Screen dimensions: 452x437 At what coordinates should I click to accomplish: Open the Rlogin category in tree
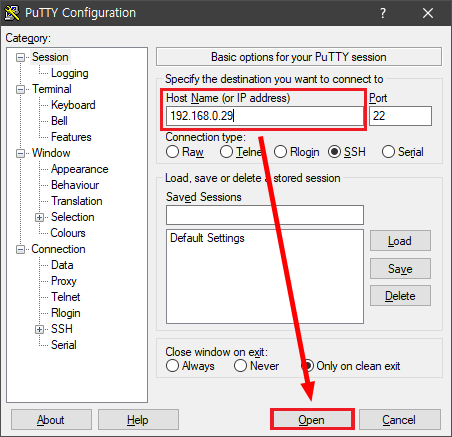[66, 313]
